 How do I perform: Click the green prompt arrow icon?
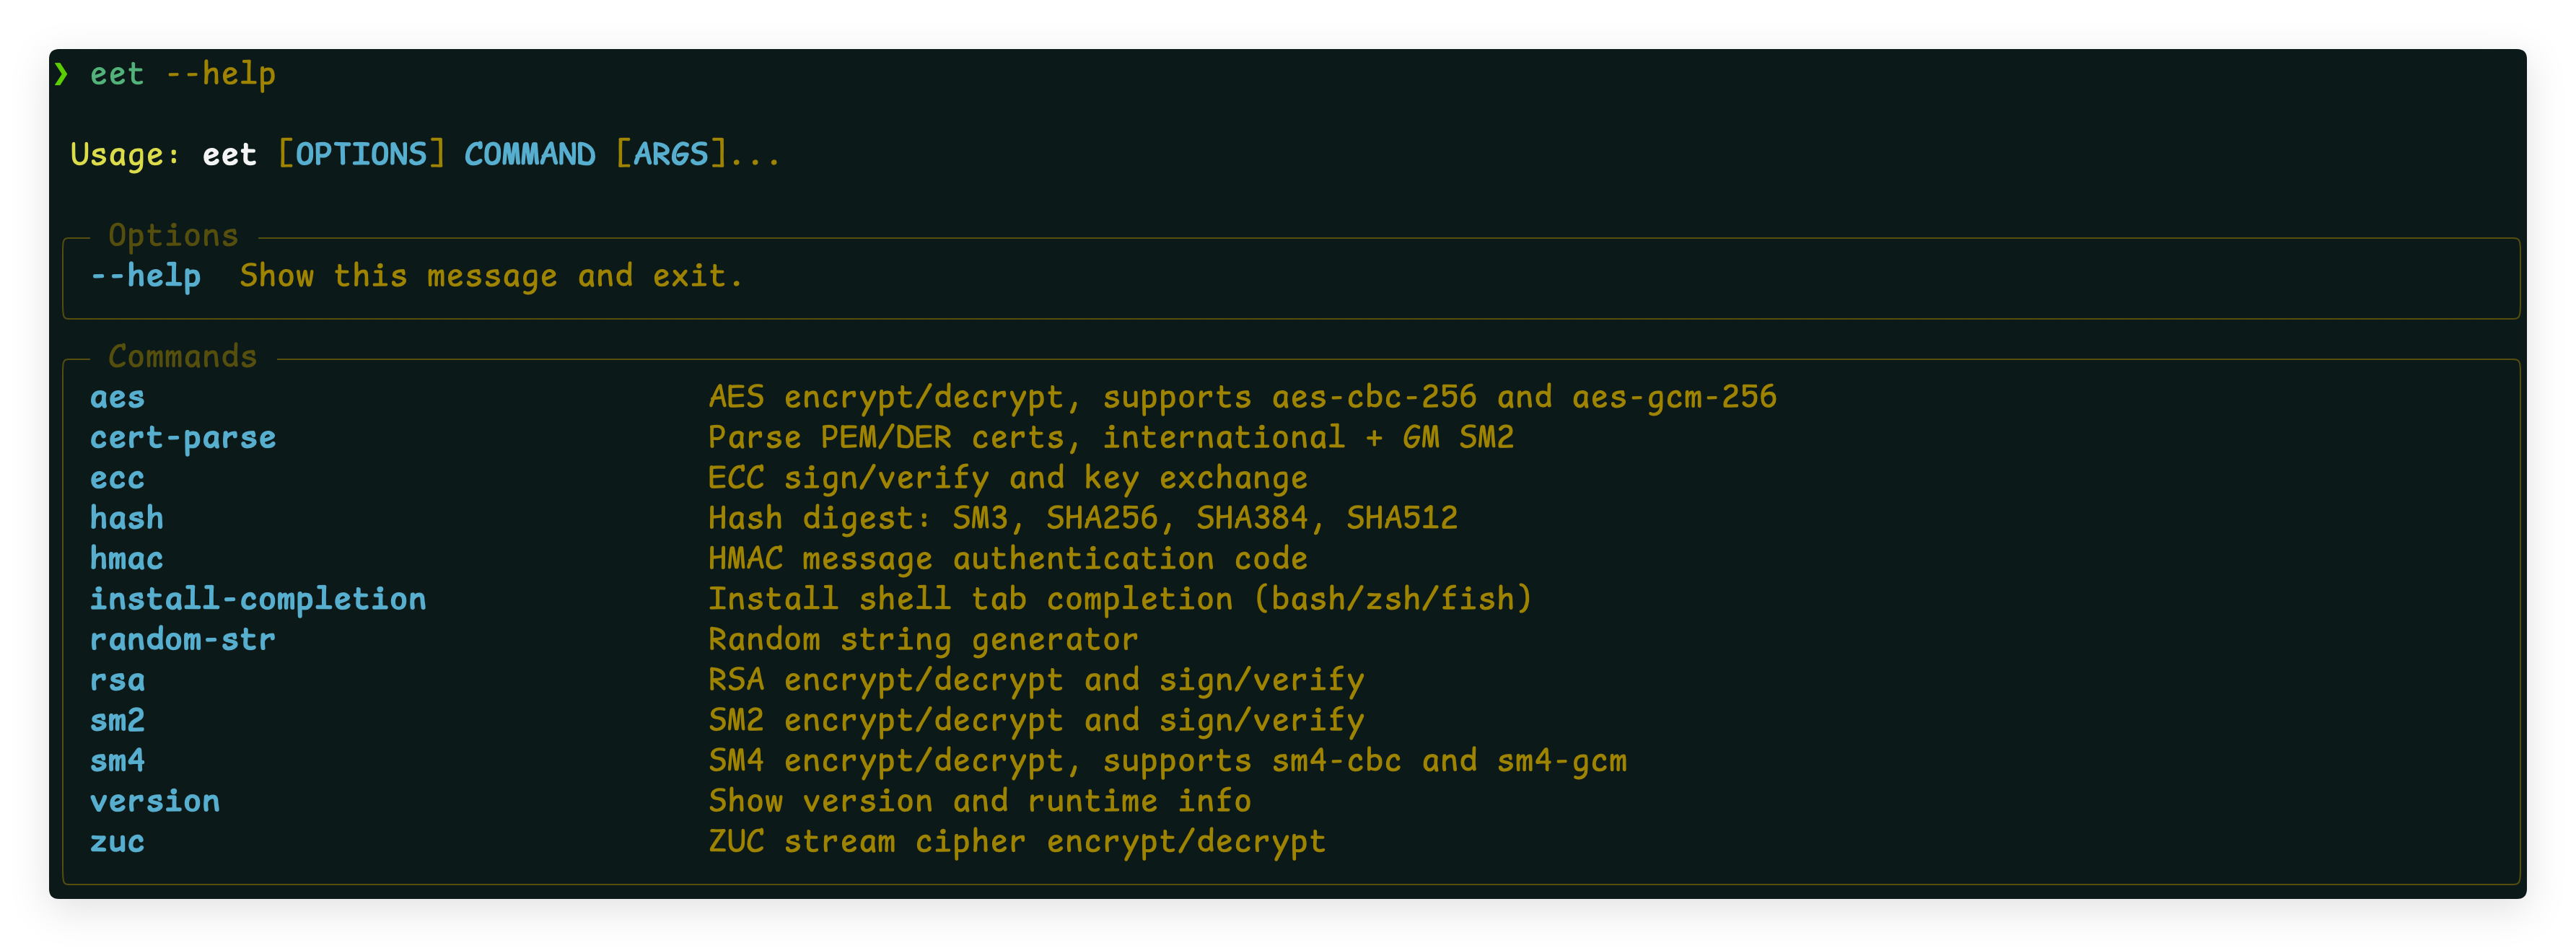coord(62,74)
